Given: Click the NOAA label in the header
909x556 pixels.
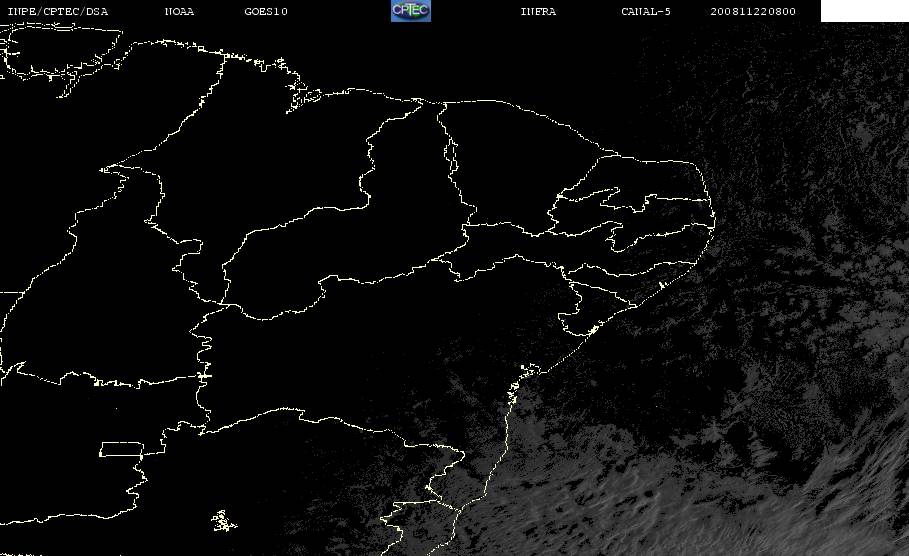Looking at the screenshot, I should 179,11.
